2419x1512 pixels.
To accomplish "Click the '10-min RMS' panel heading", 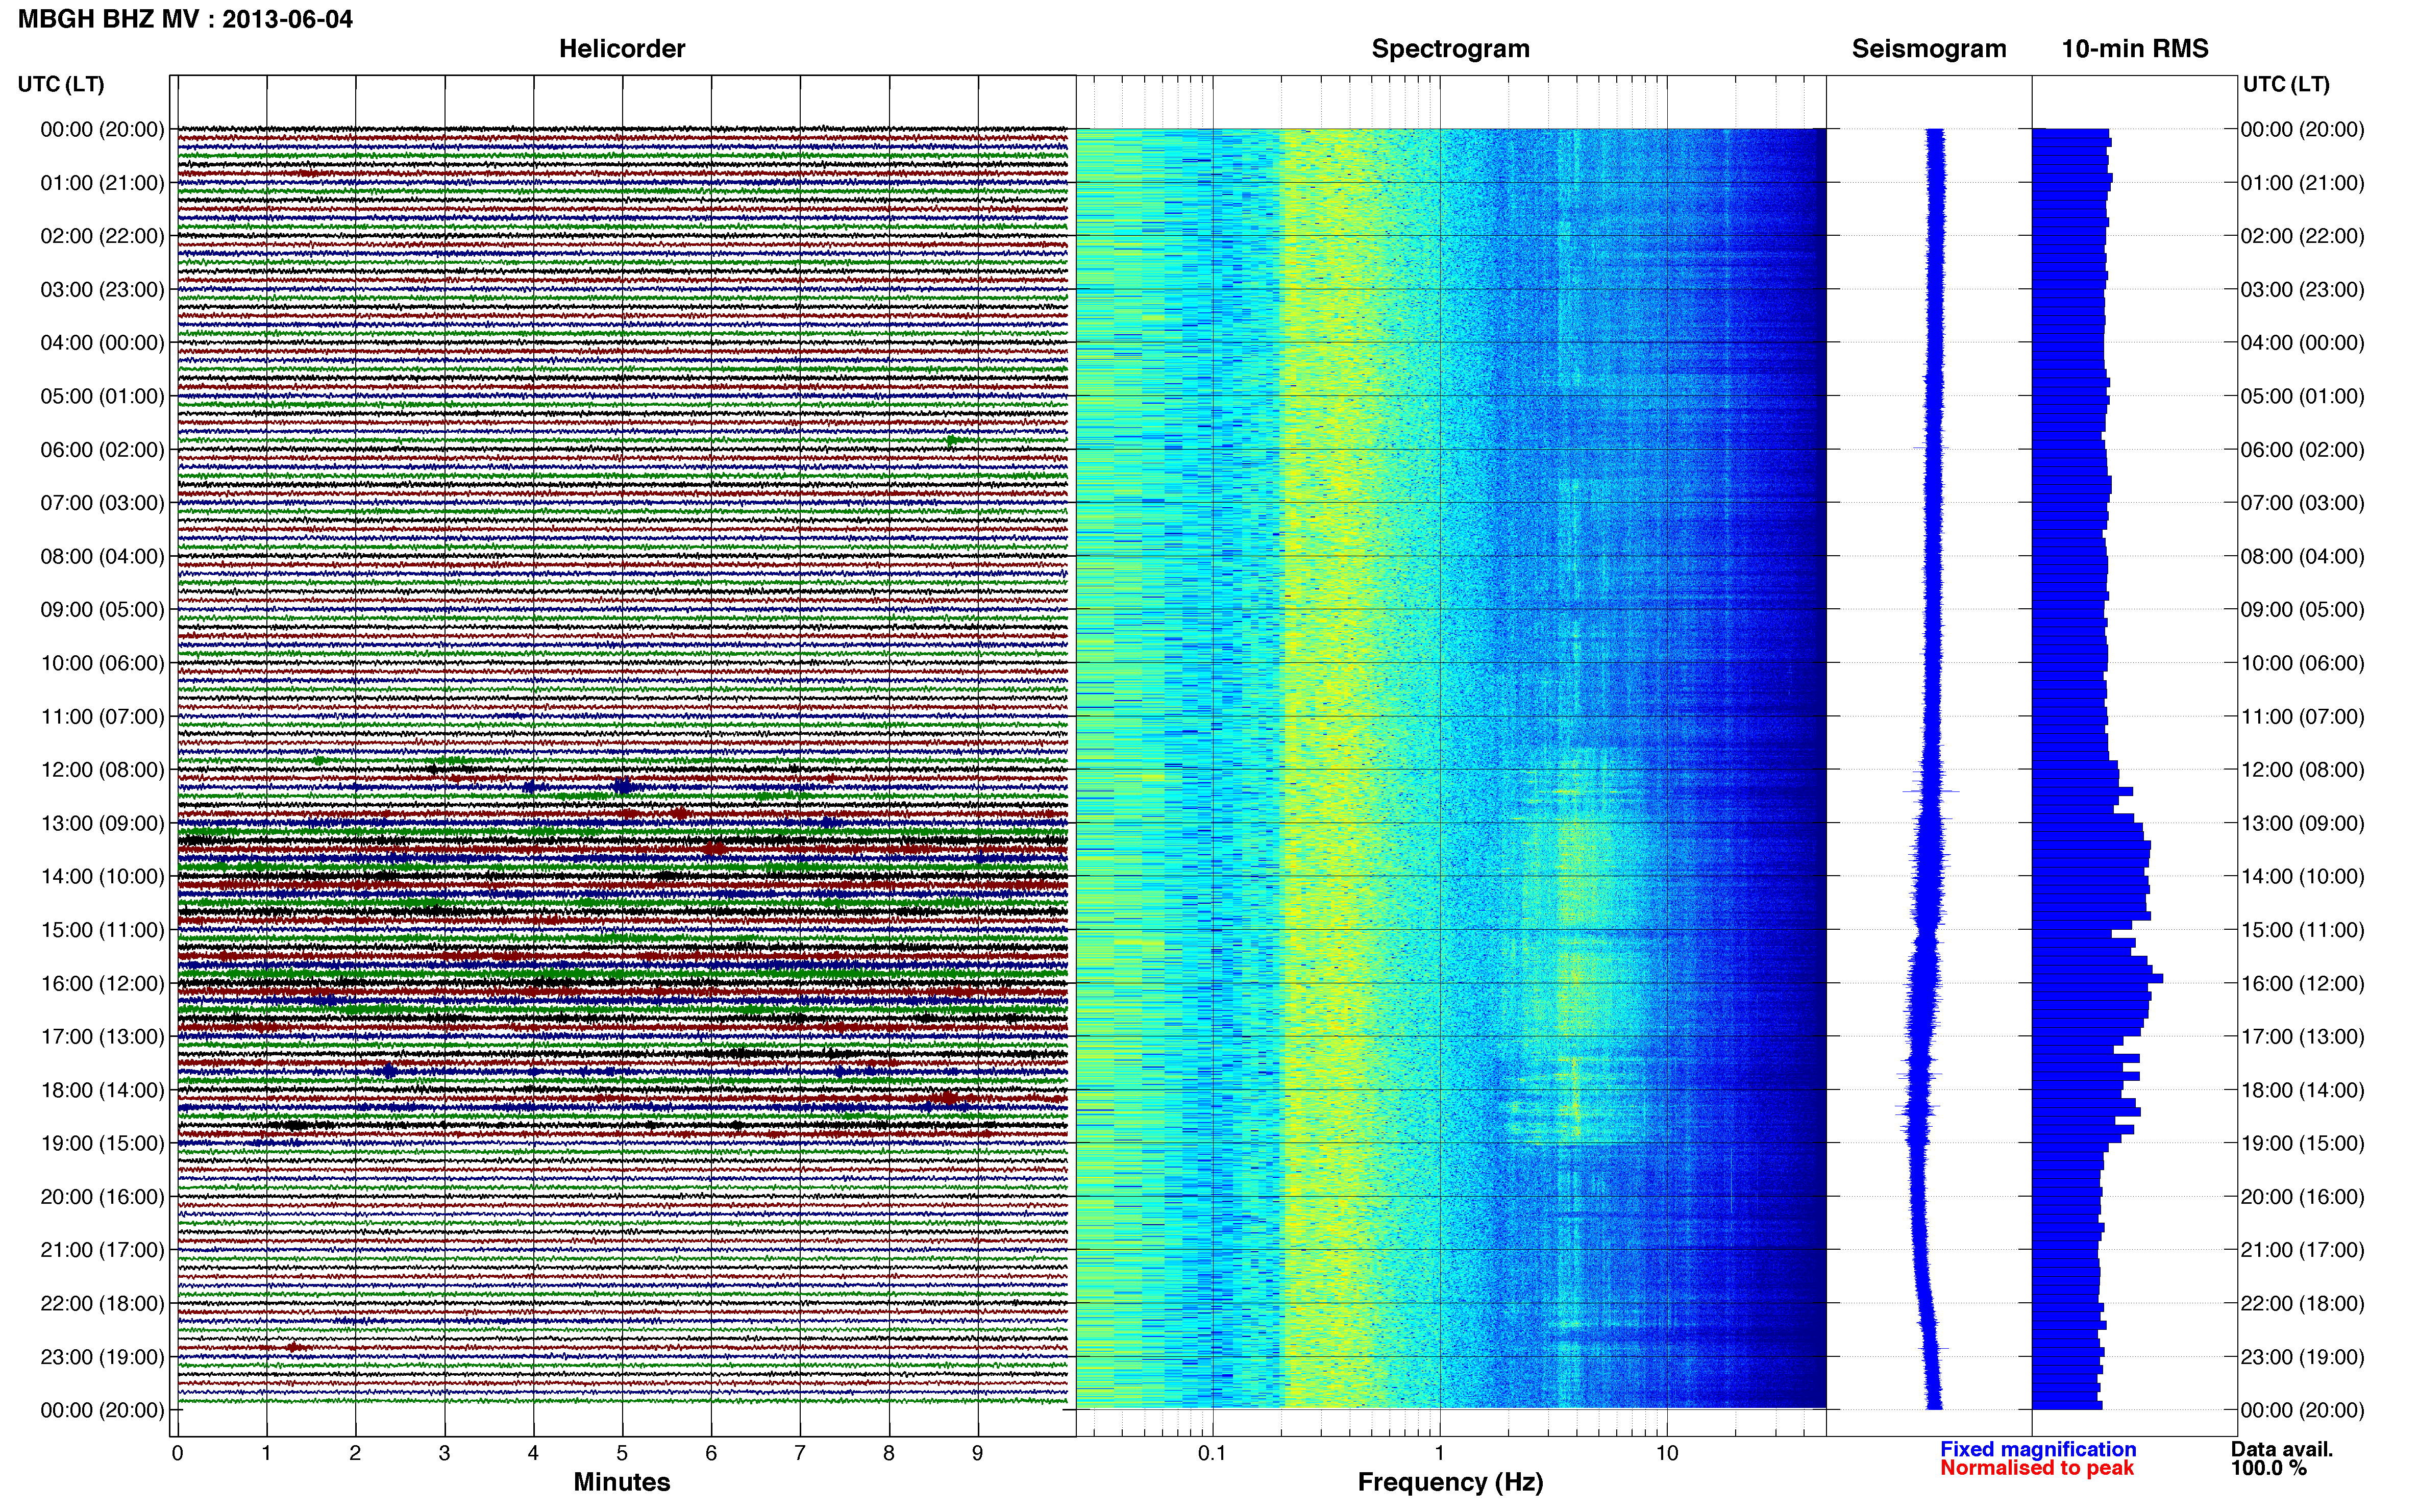I will tap(2135, 49).
